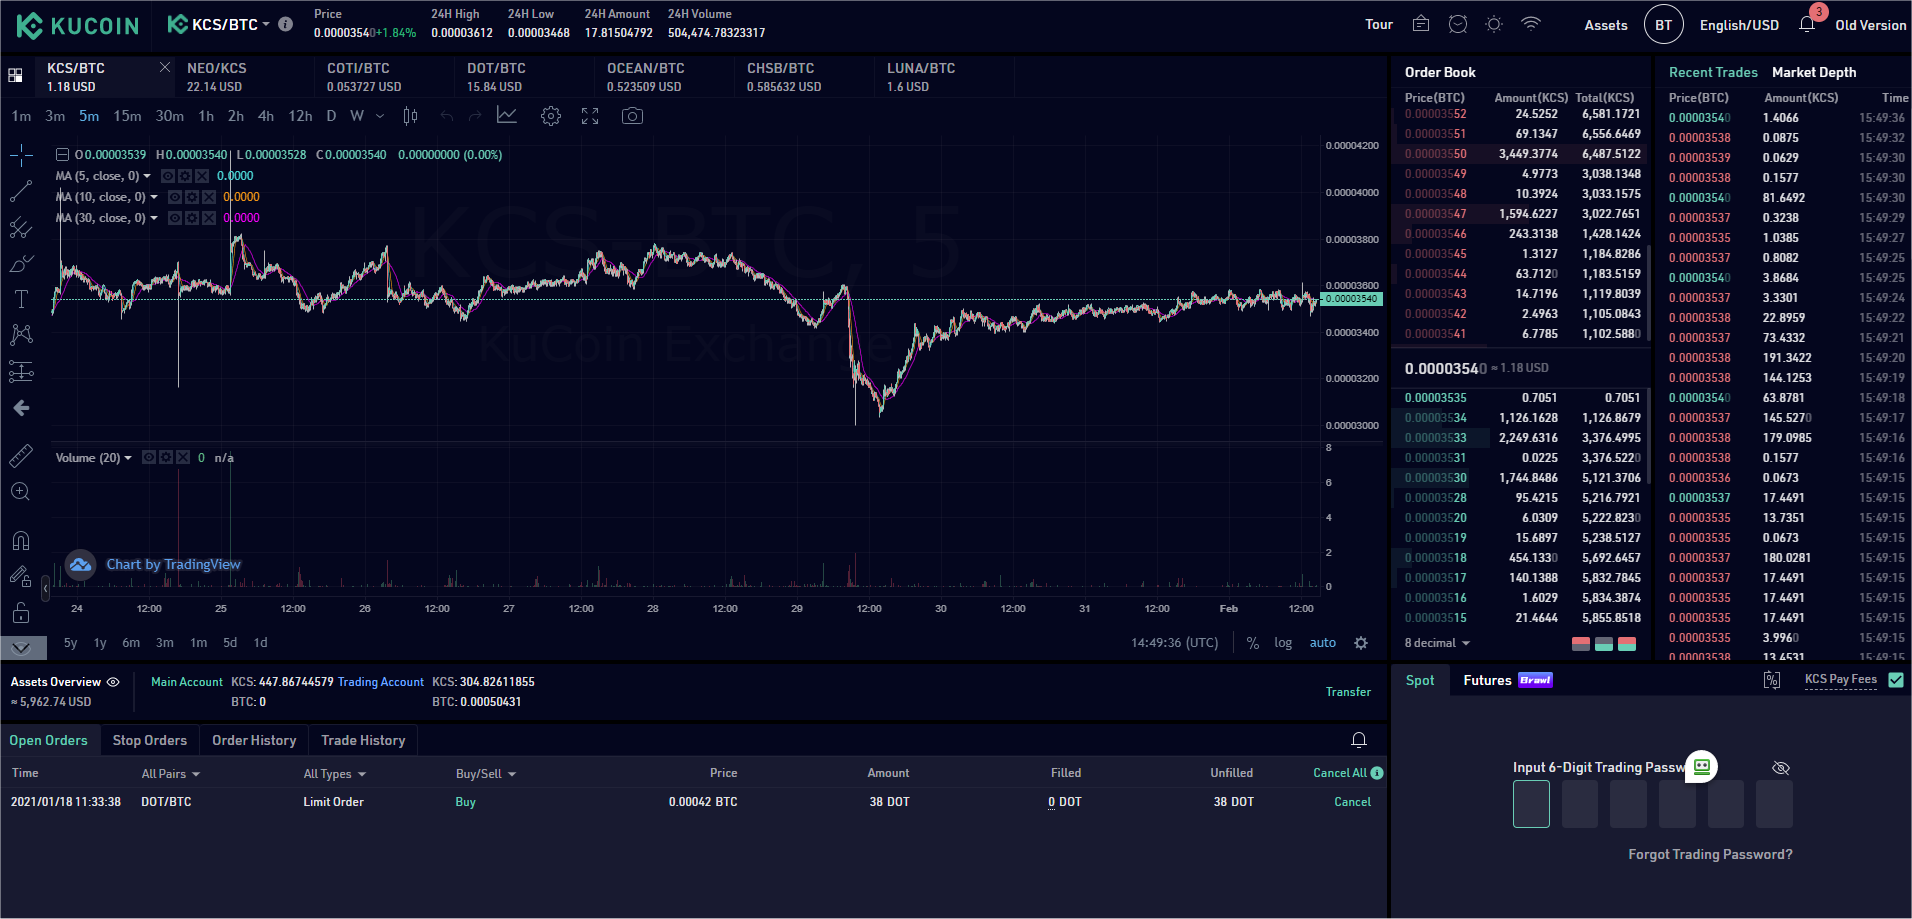Screen dimensions: 1912x919
Task: Uncheck the KCS Pay Fees checkbox
Action: pyautogui.click(x=1896, y=680)
